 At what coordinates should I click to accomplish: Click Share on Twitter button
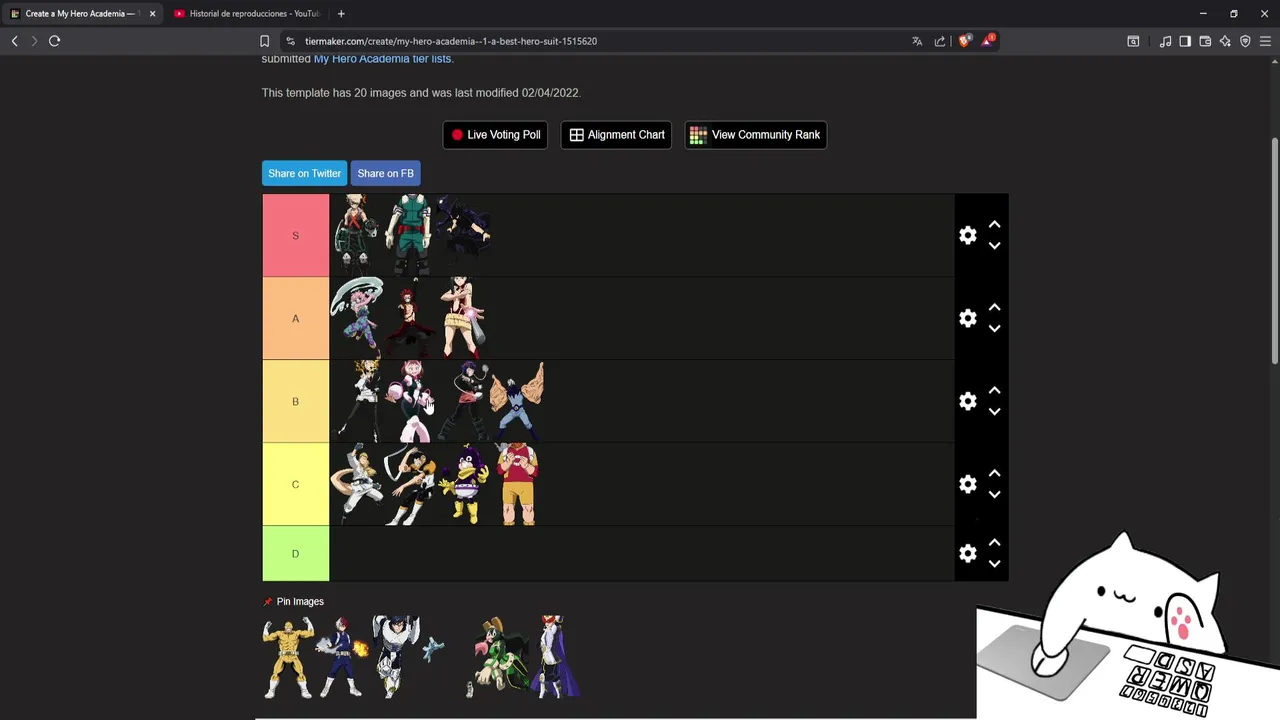click(x=304, y=173)
